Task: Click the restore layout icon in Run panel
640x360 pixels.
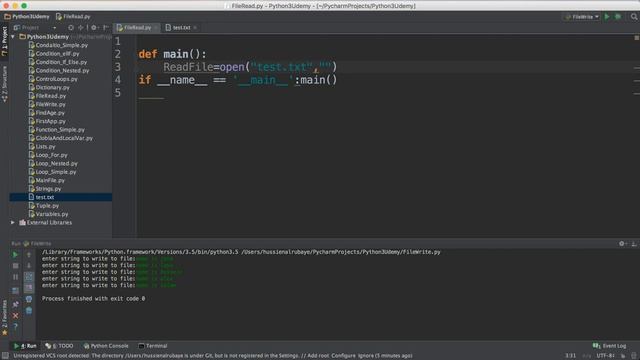Action: tap(15, 291)
